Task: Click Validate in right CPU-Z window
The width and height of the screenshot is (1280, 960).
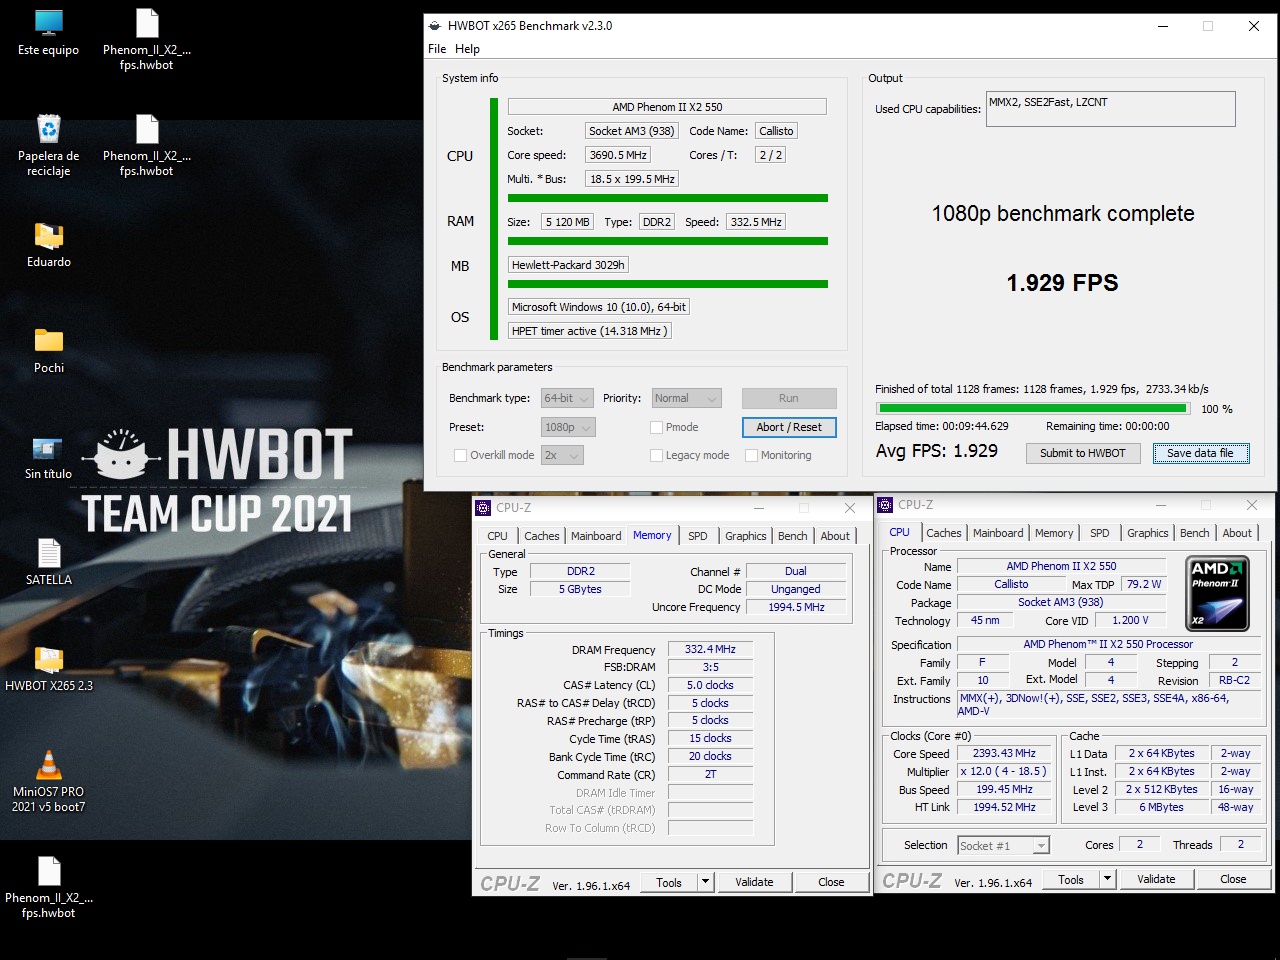Action: click(1156, 879)
